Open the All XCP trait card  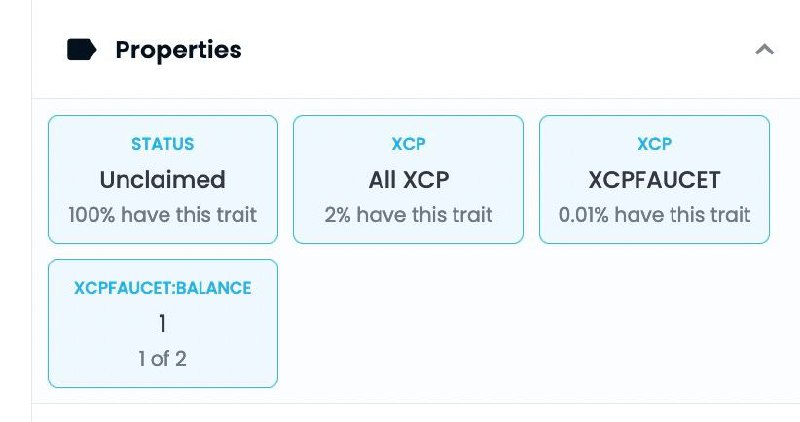point(408,180)
